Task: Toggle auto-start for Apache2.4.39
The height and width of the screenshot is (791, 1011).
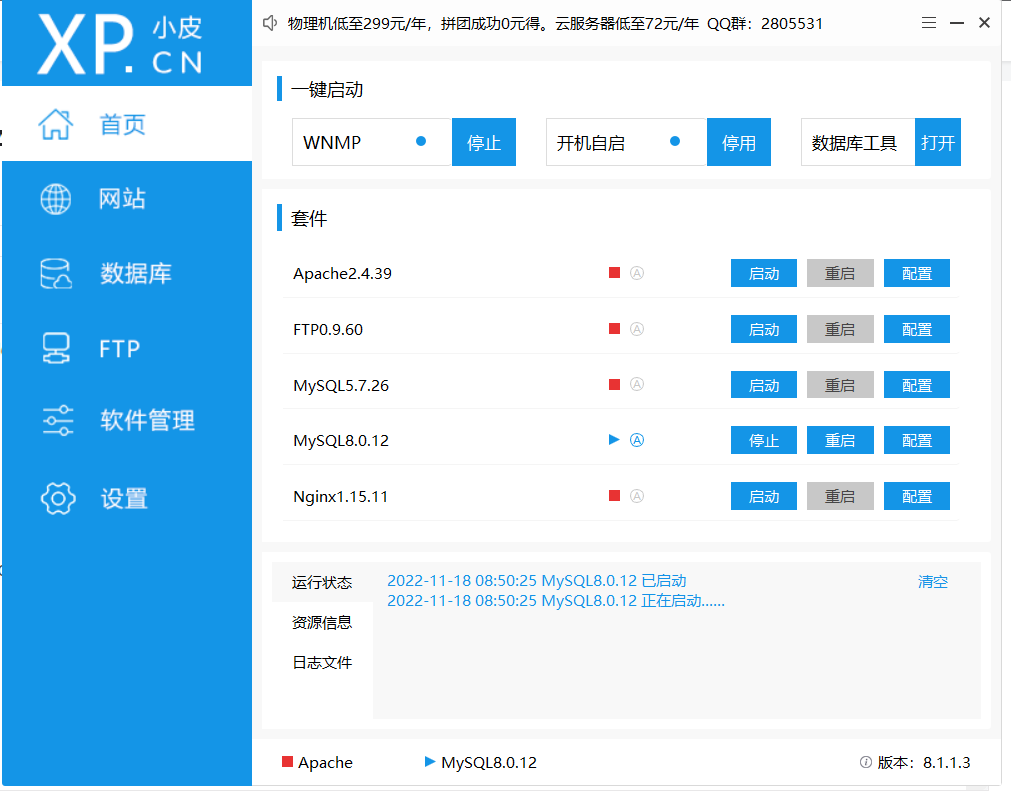Action: (x=637, y=272)
